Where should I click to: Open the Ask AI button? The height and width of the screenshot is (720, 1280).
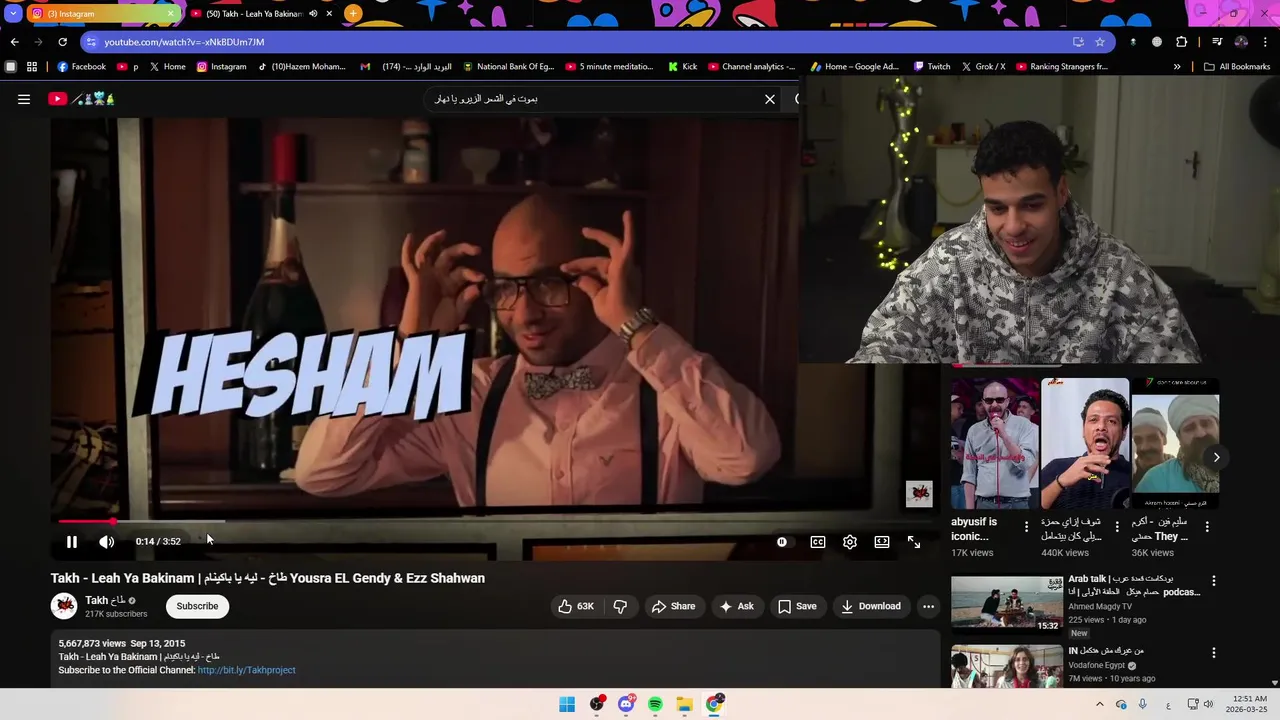(x=736, y=606)
